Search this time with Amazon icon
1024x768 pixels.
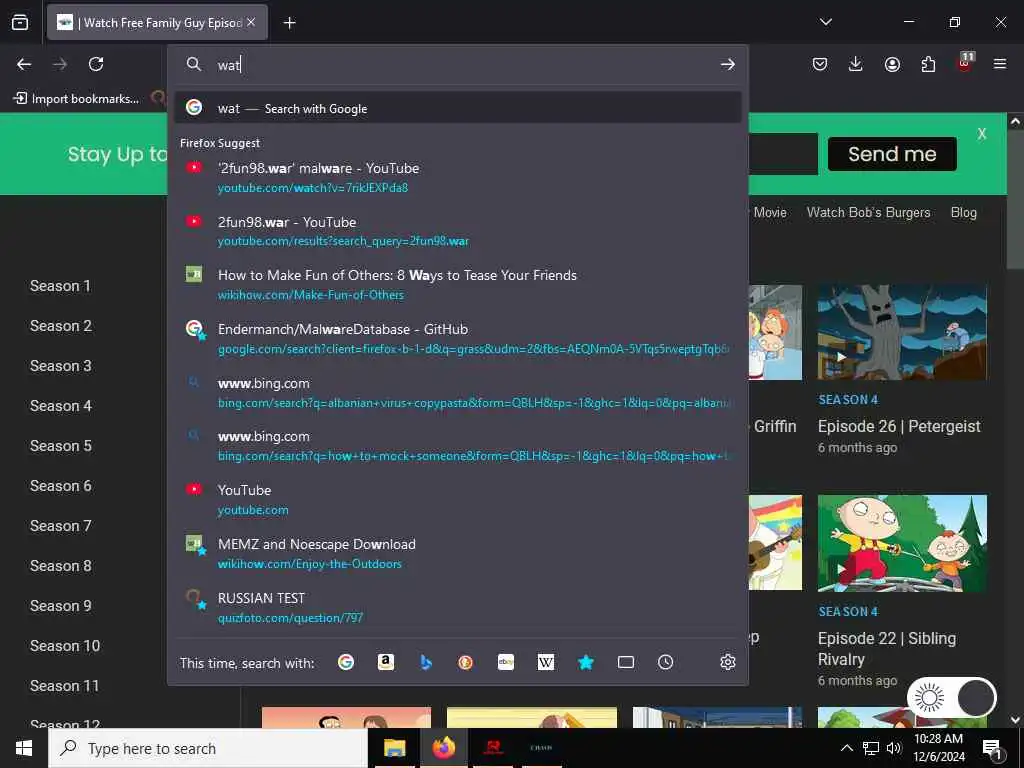coord(386,662)
